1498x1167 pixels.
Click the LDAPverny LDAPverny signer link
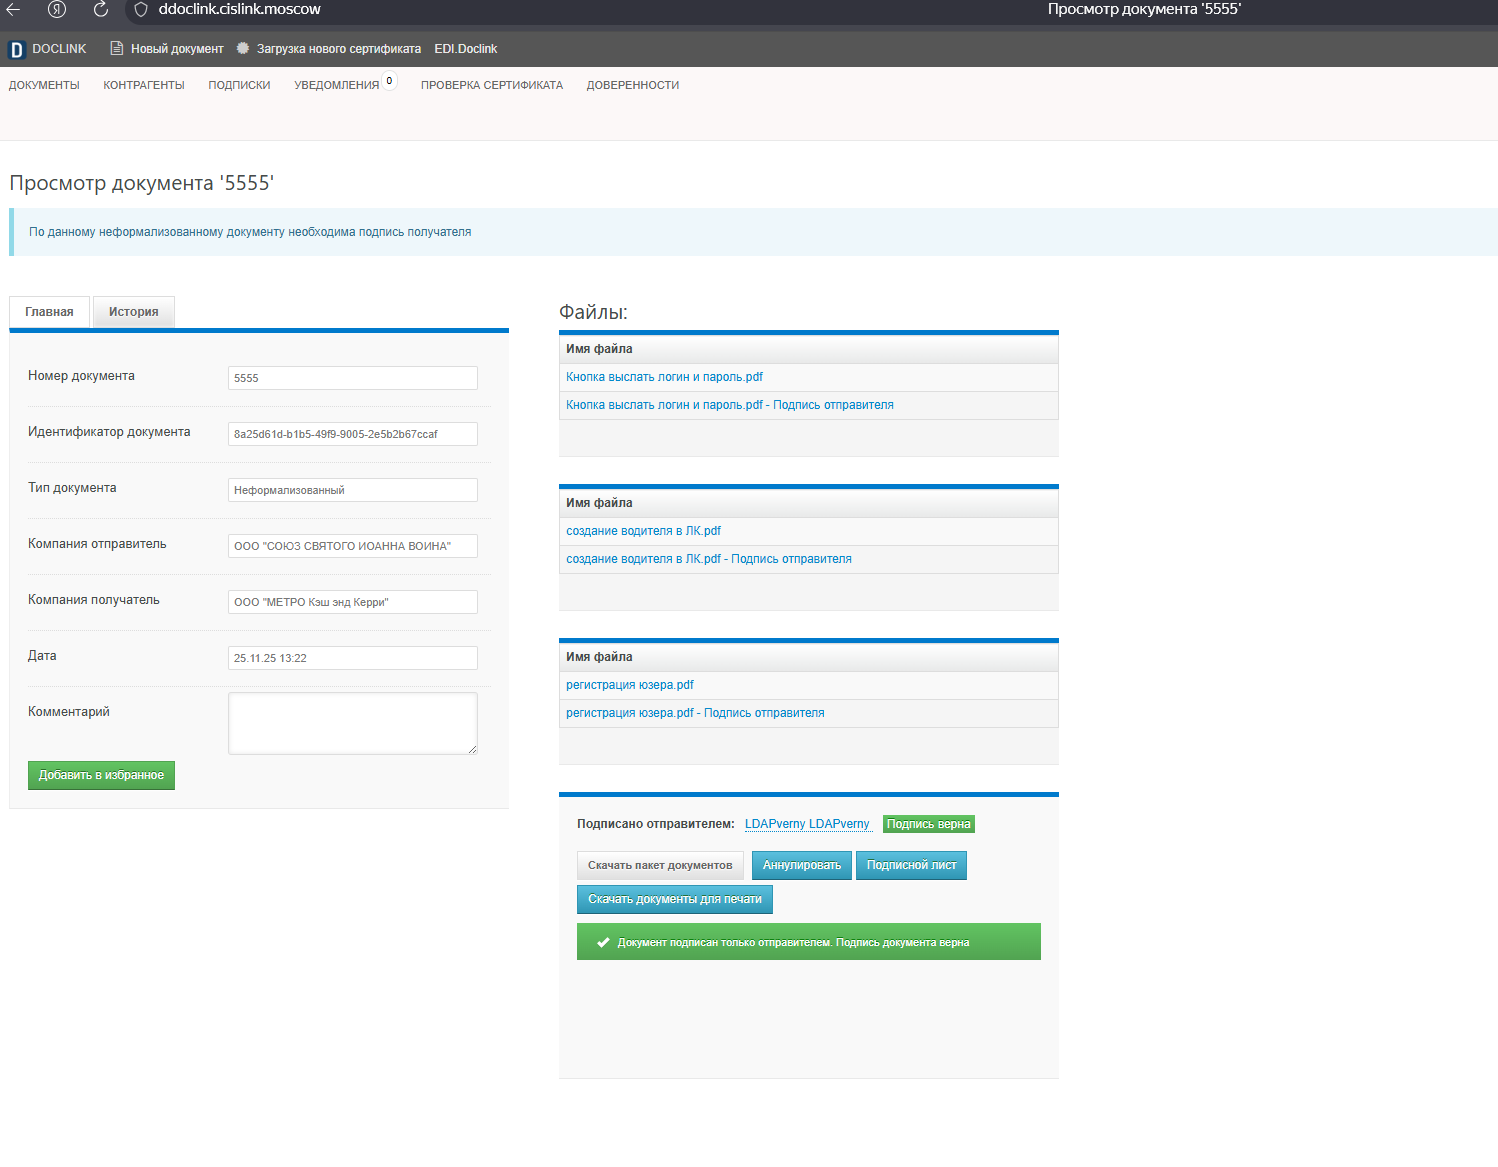pyautogui.click(x=807, y=824)
